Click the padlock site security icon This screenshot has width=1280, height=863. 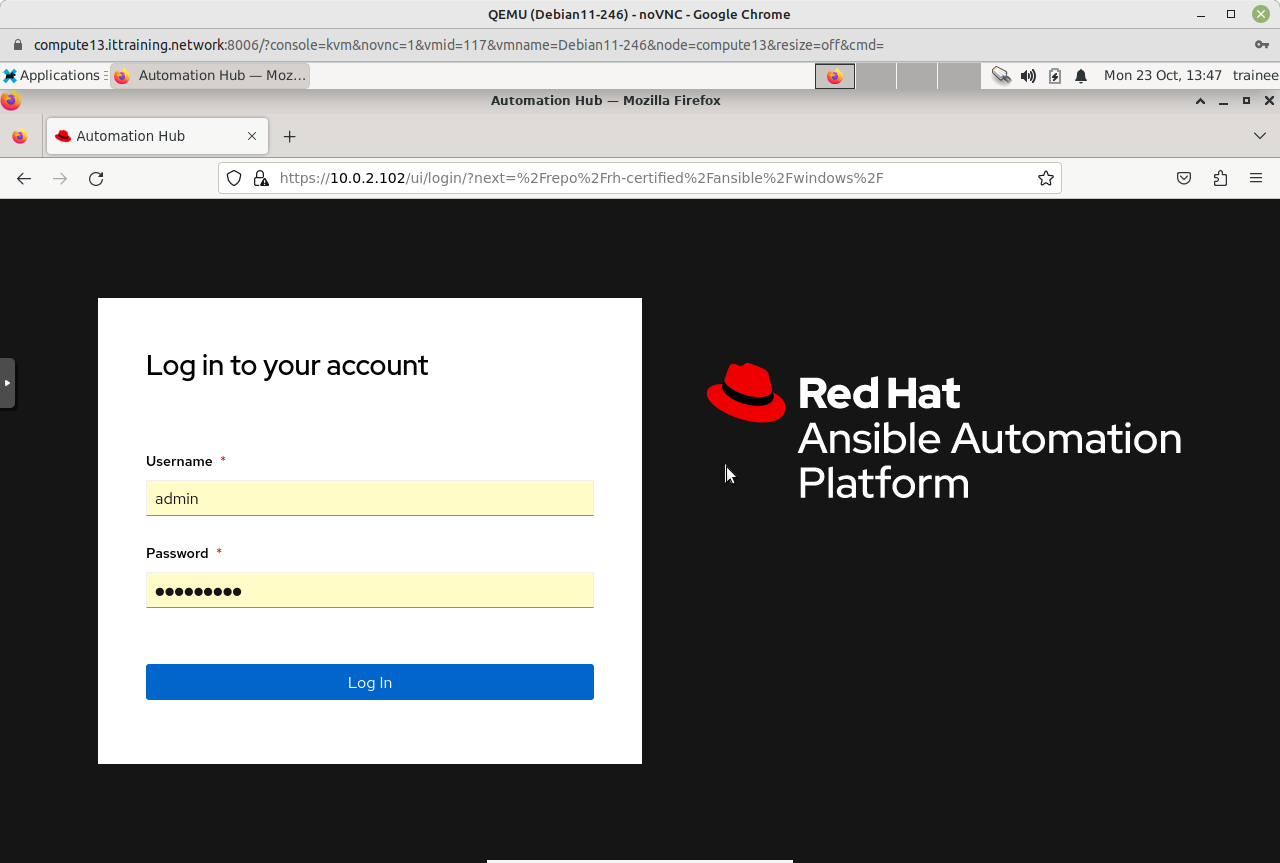point(261,178)
